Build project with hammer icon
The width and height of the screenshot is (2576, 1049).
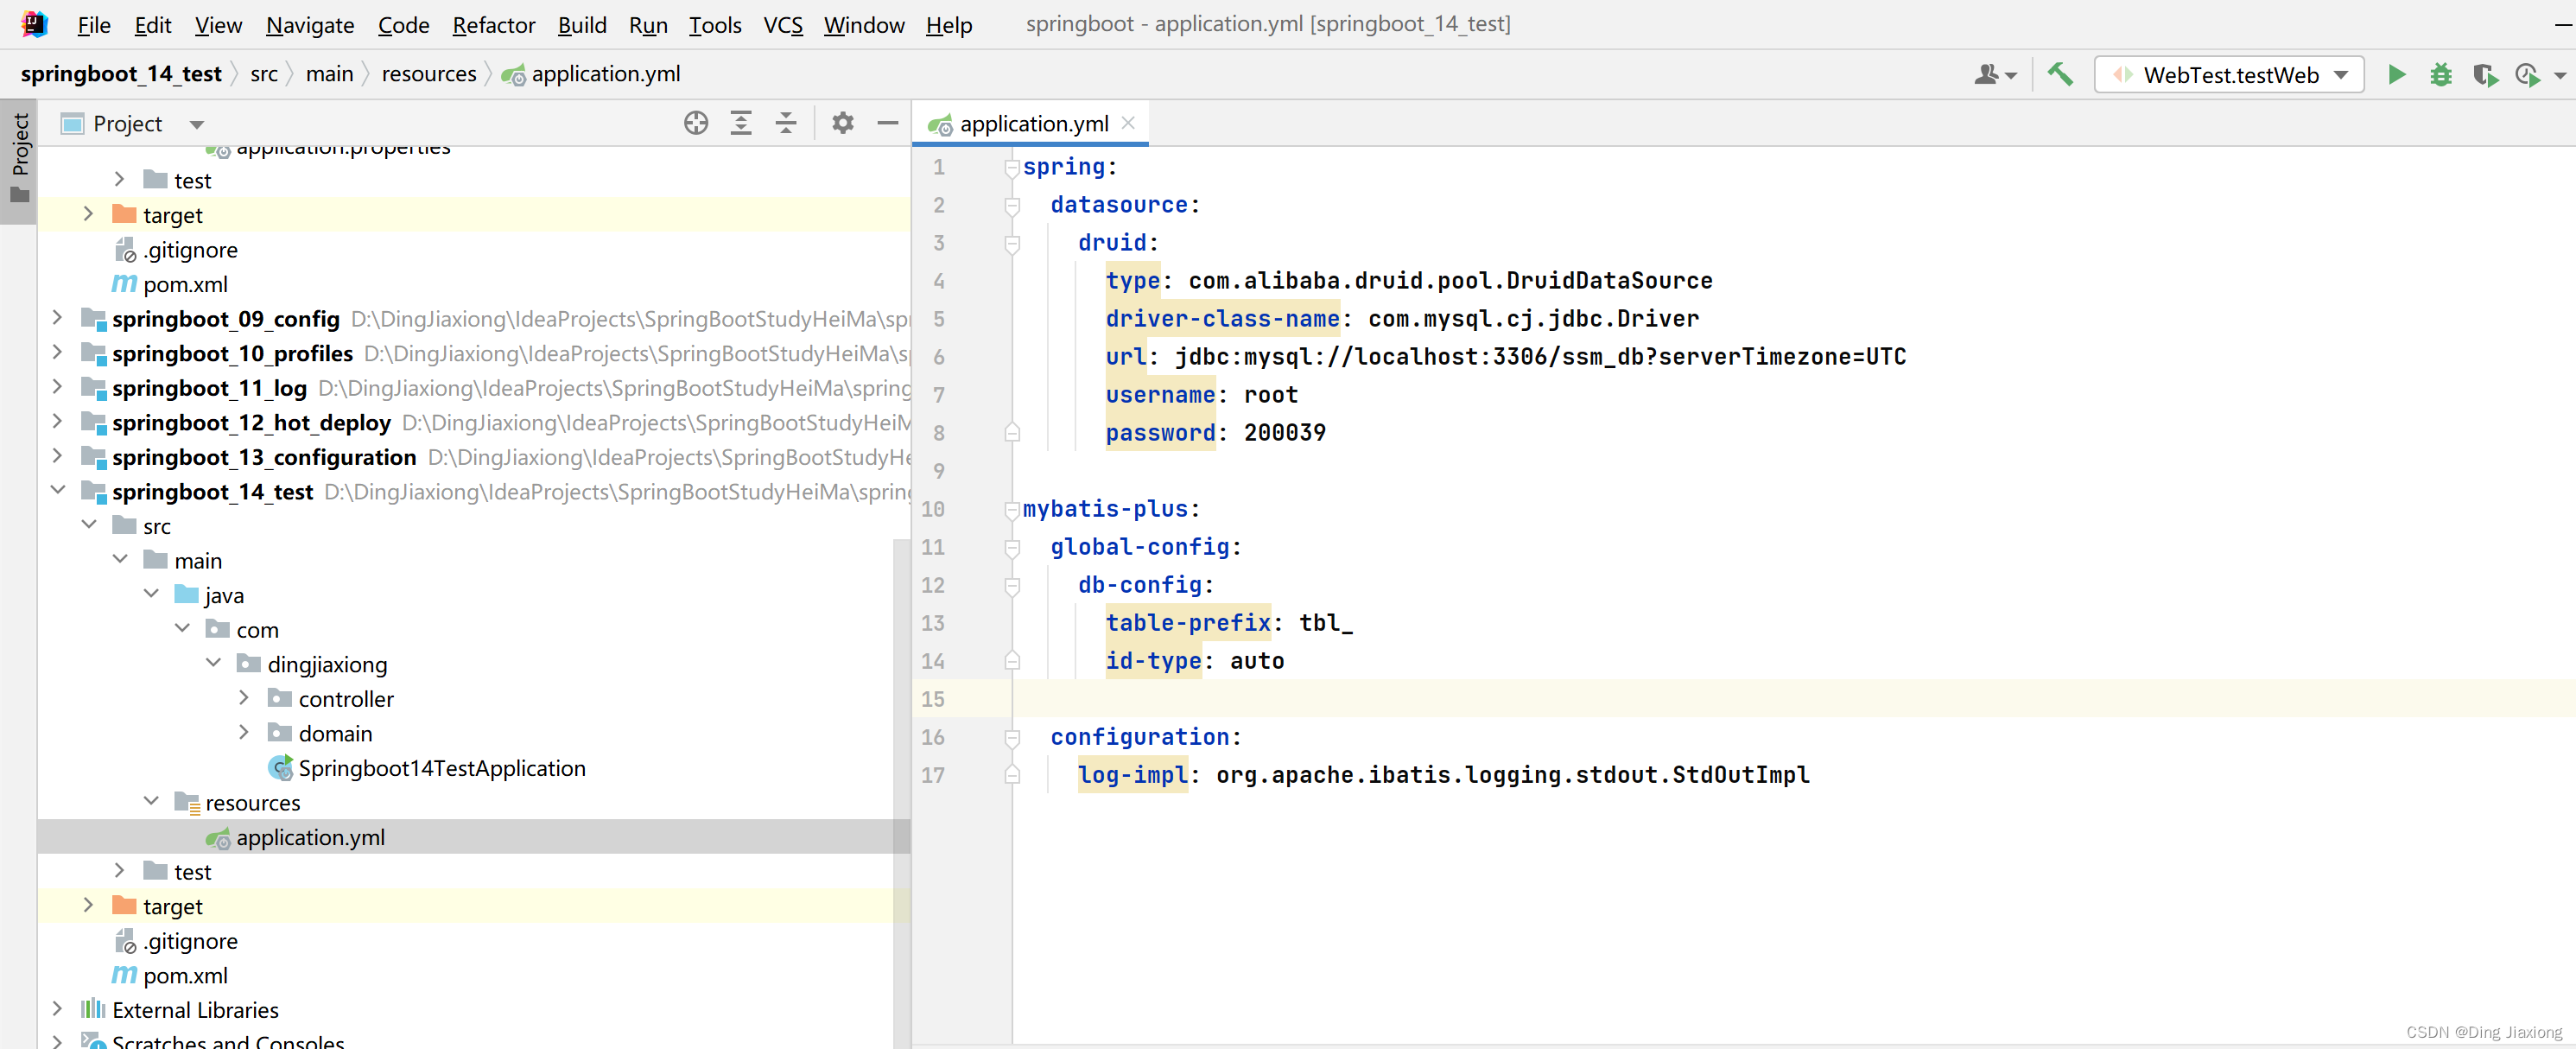coord(2060,74)
